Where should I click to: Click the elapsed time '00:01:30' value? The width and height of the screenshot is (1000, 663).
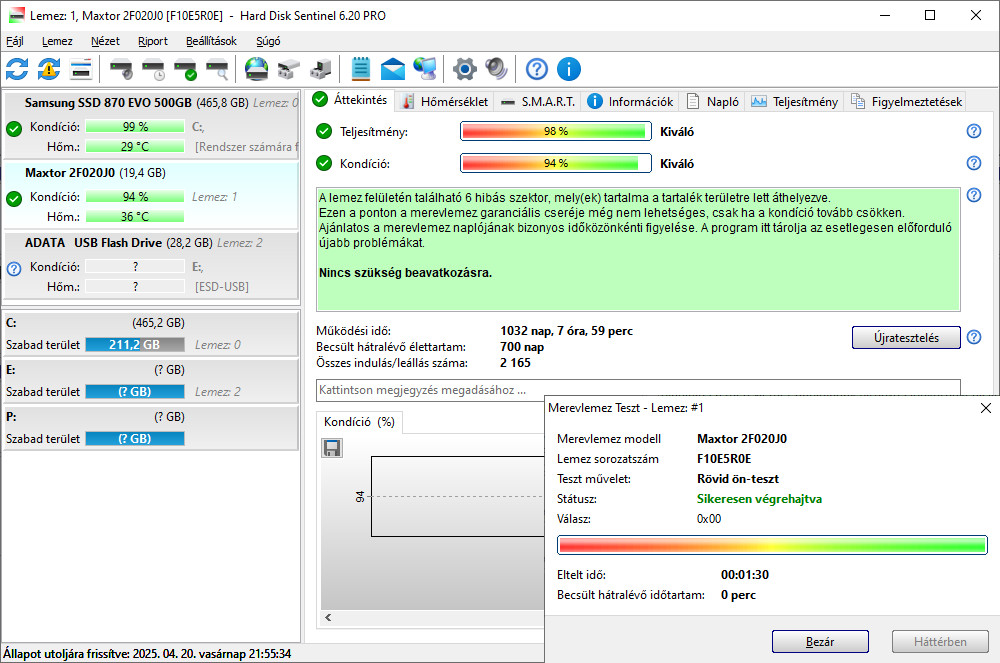(x=744, y=575)
